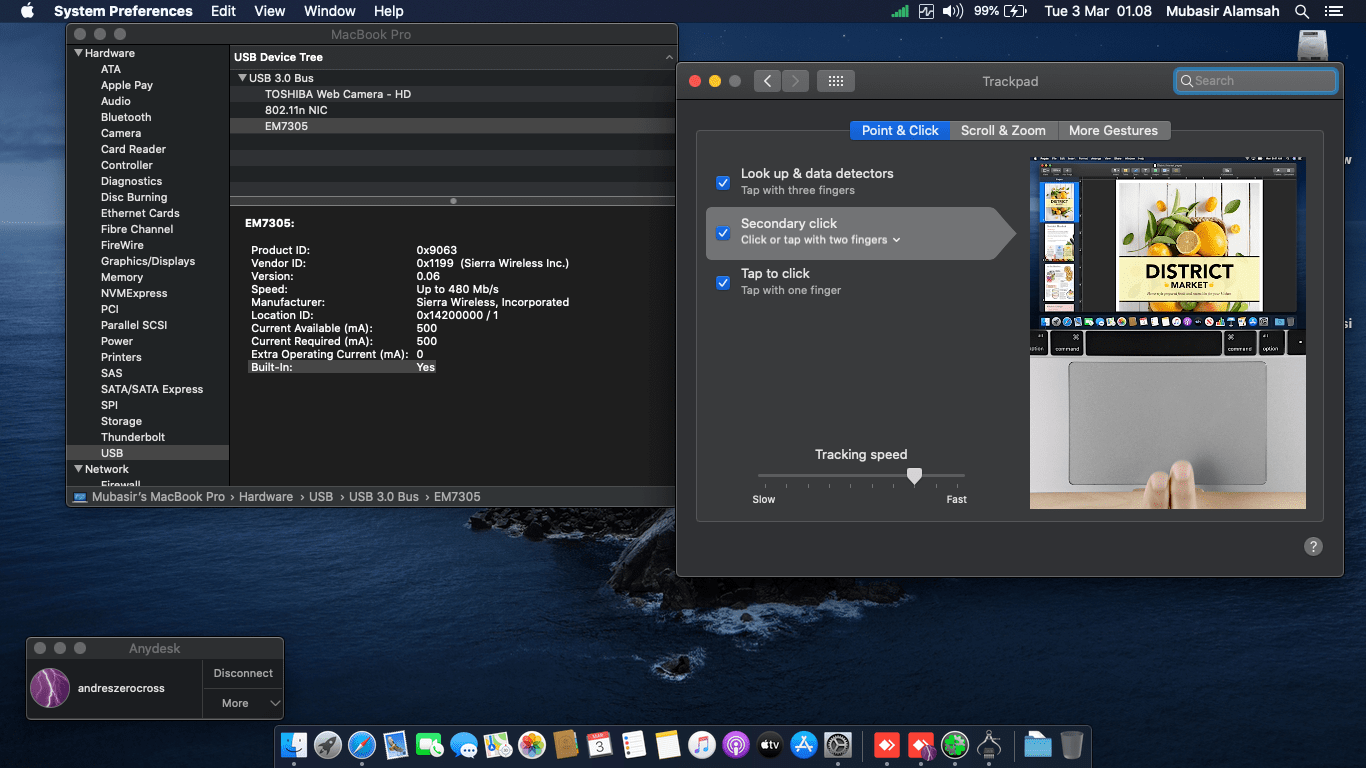Click the Trackpad help question mark
Image resolution: width=1366 pixels, height=768 pixels.
click(1314, 546)
